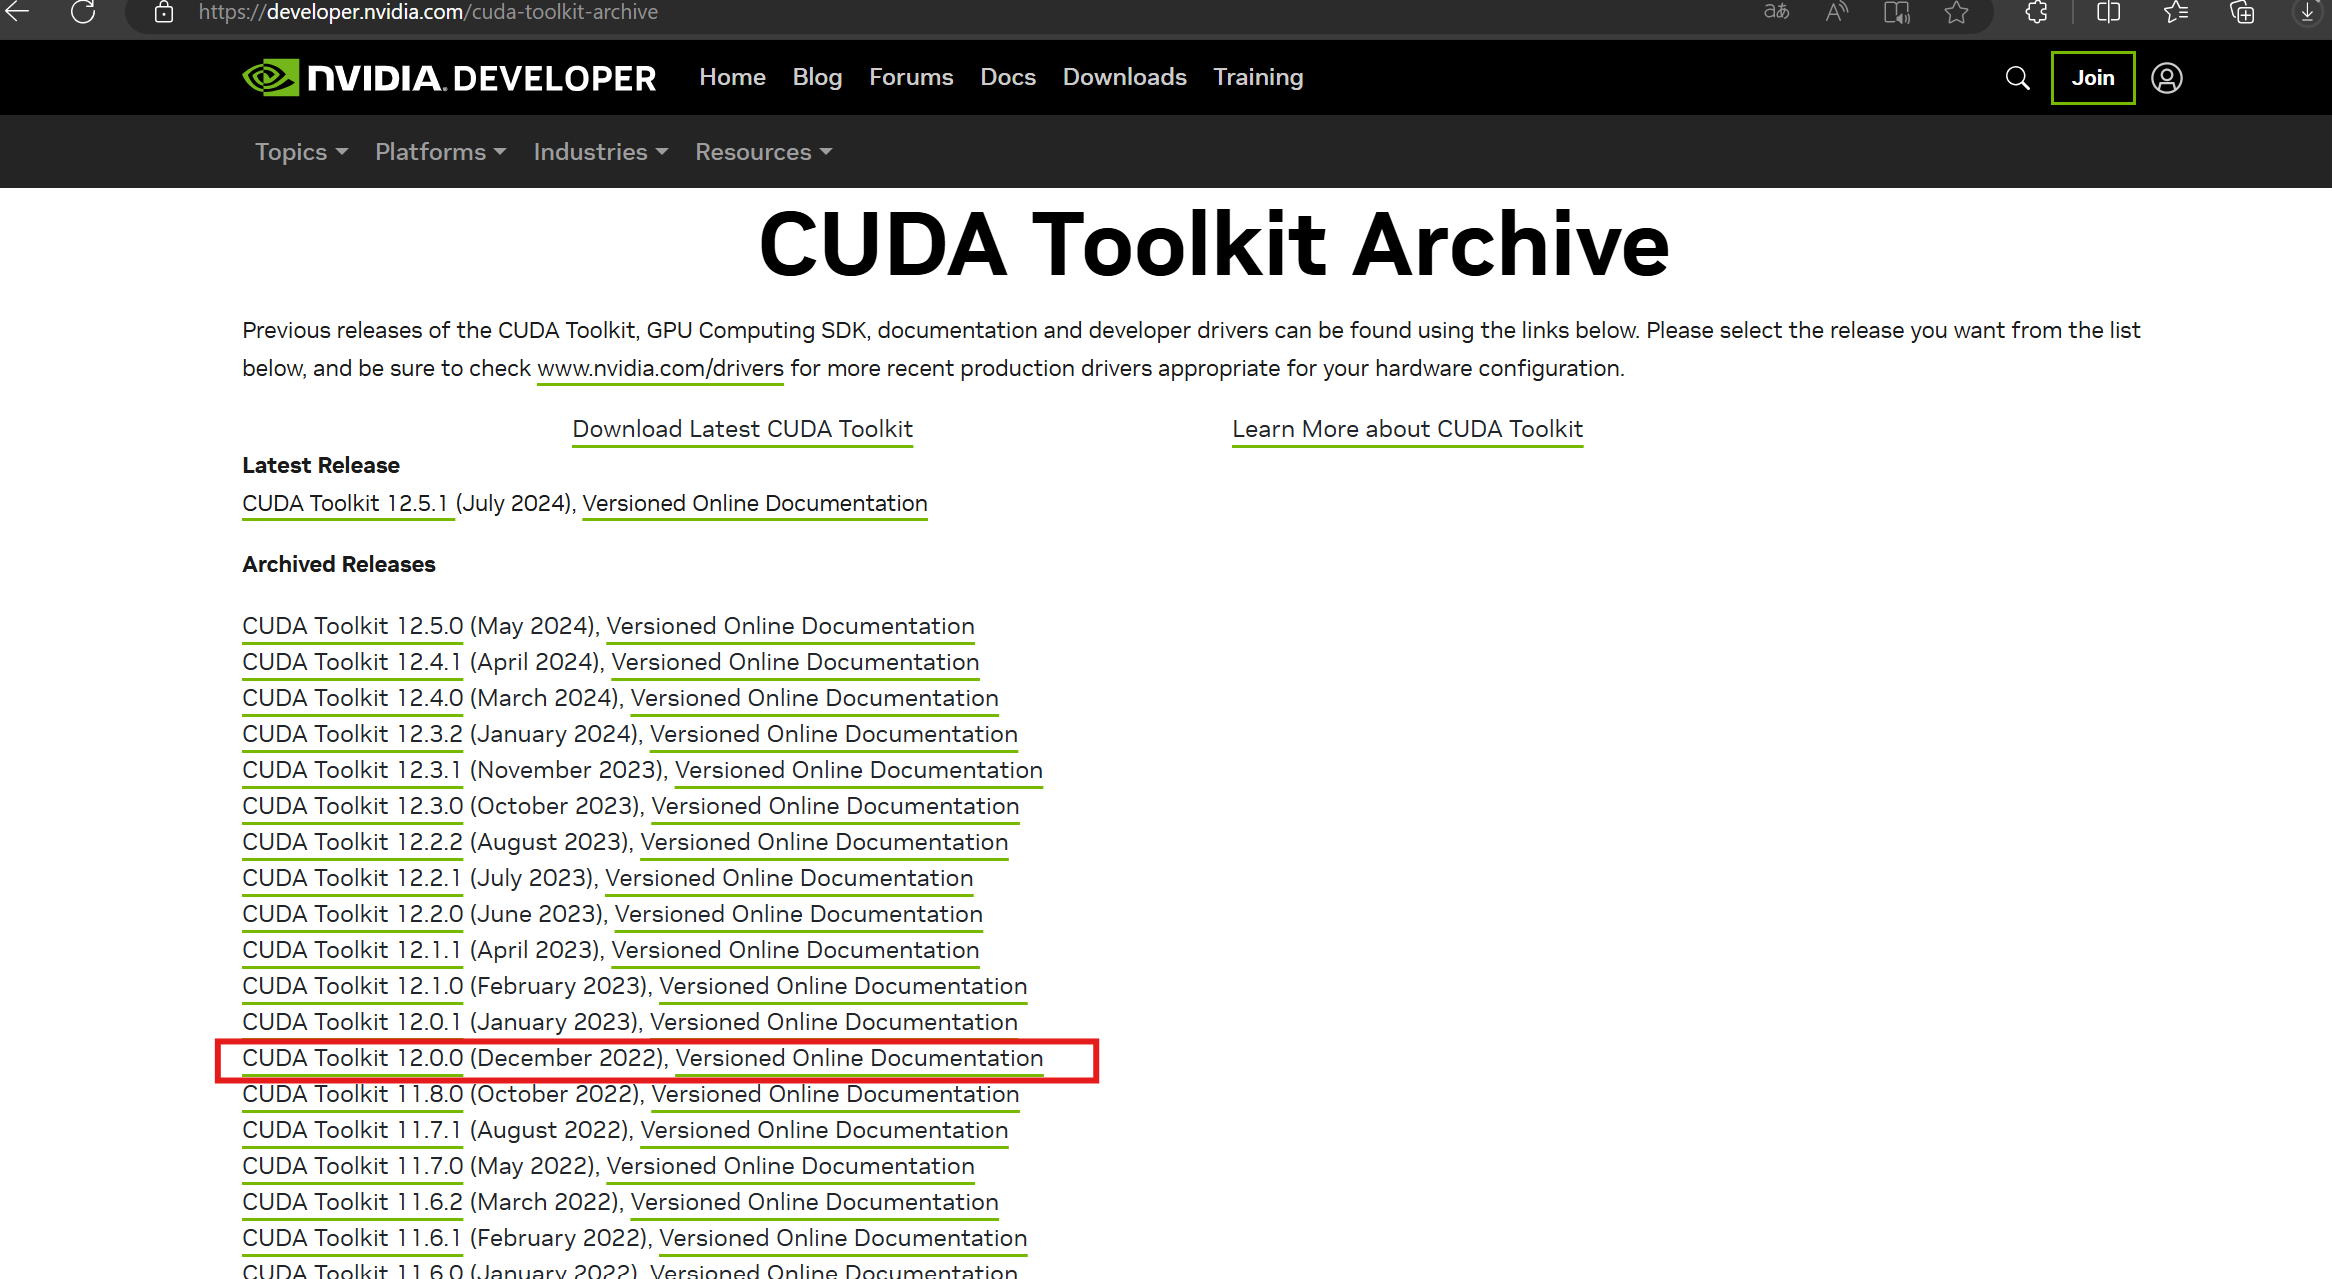2332x1279 pixels.
Task: Open CUDA Toolkit 12.4.0 link
Action: click(353, 698)
